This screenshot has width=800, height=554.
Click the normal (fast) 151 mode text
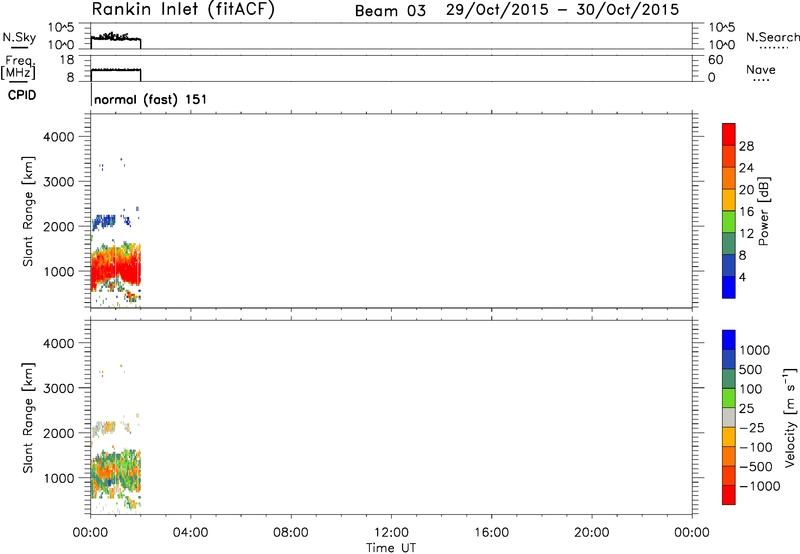click(x=151, y=99)
